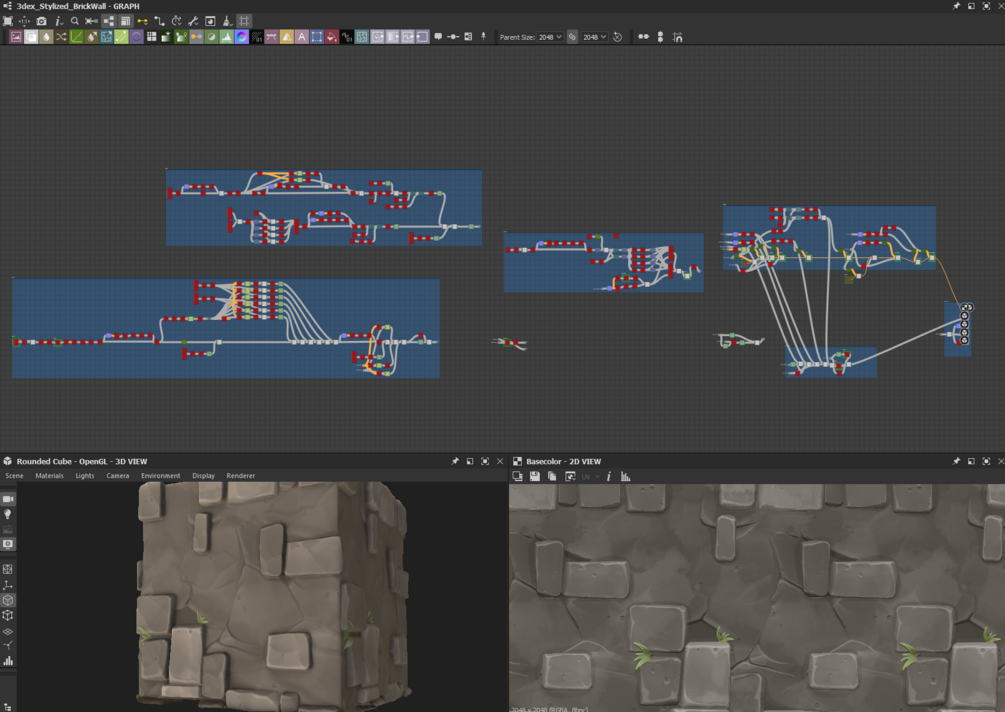Add a Curve node icon
1005x712 pixels.
coord(76,37)
